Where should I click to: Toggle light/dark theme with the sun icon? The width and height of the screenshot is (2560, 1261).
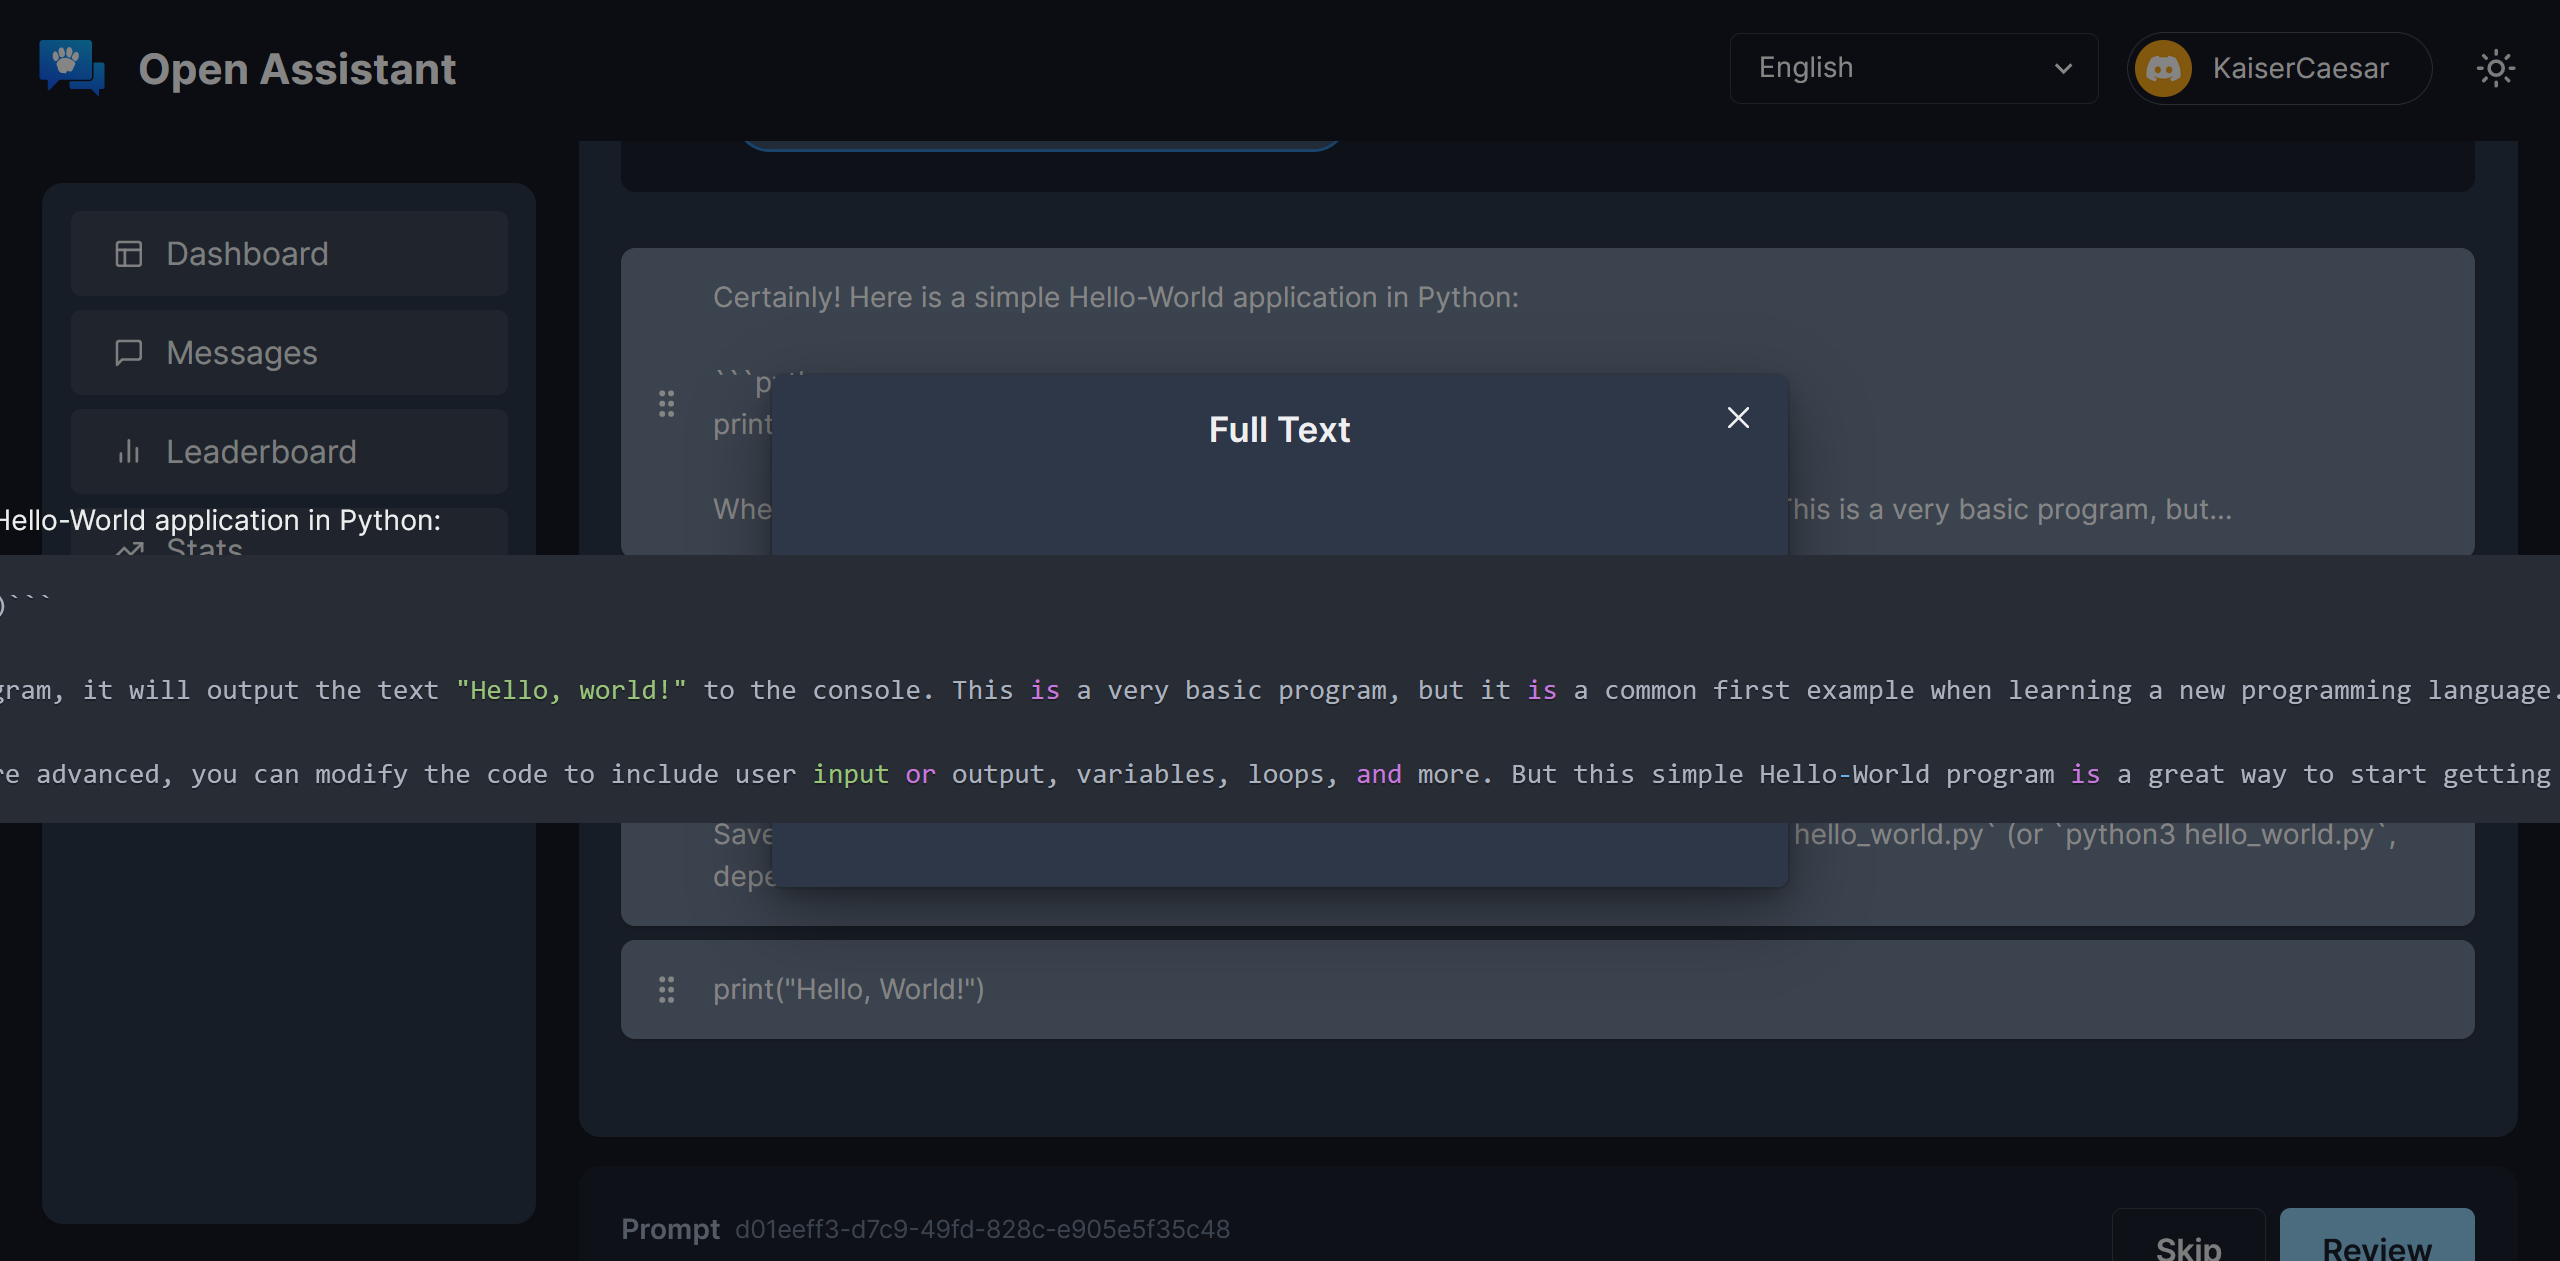(x=2496, y=68)
